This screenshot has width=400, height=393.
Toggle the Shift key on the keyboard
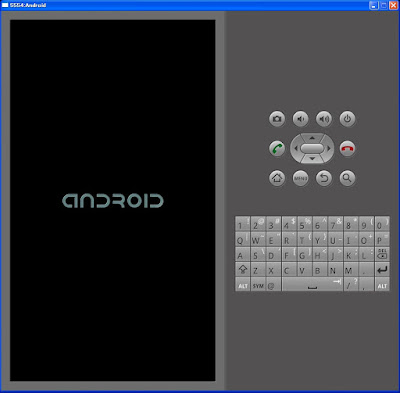point(243,269)
